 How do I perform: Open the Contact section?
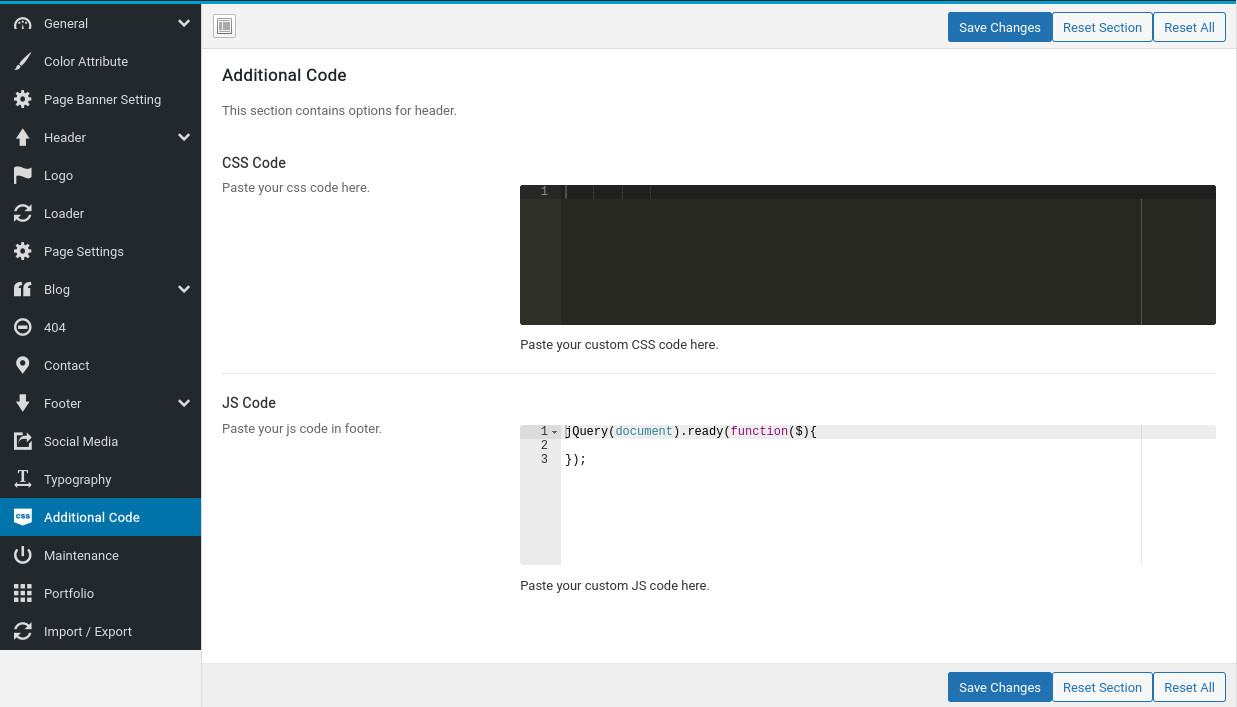coord(100,365)
